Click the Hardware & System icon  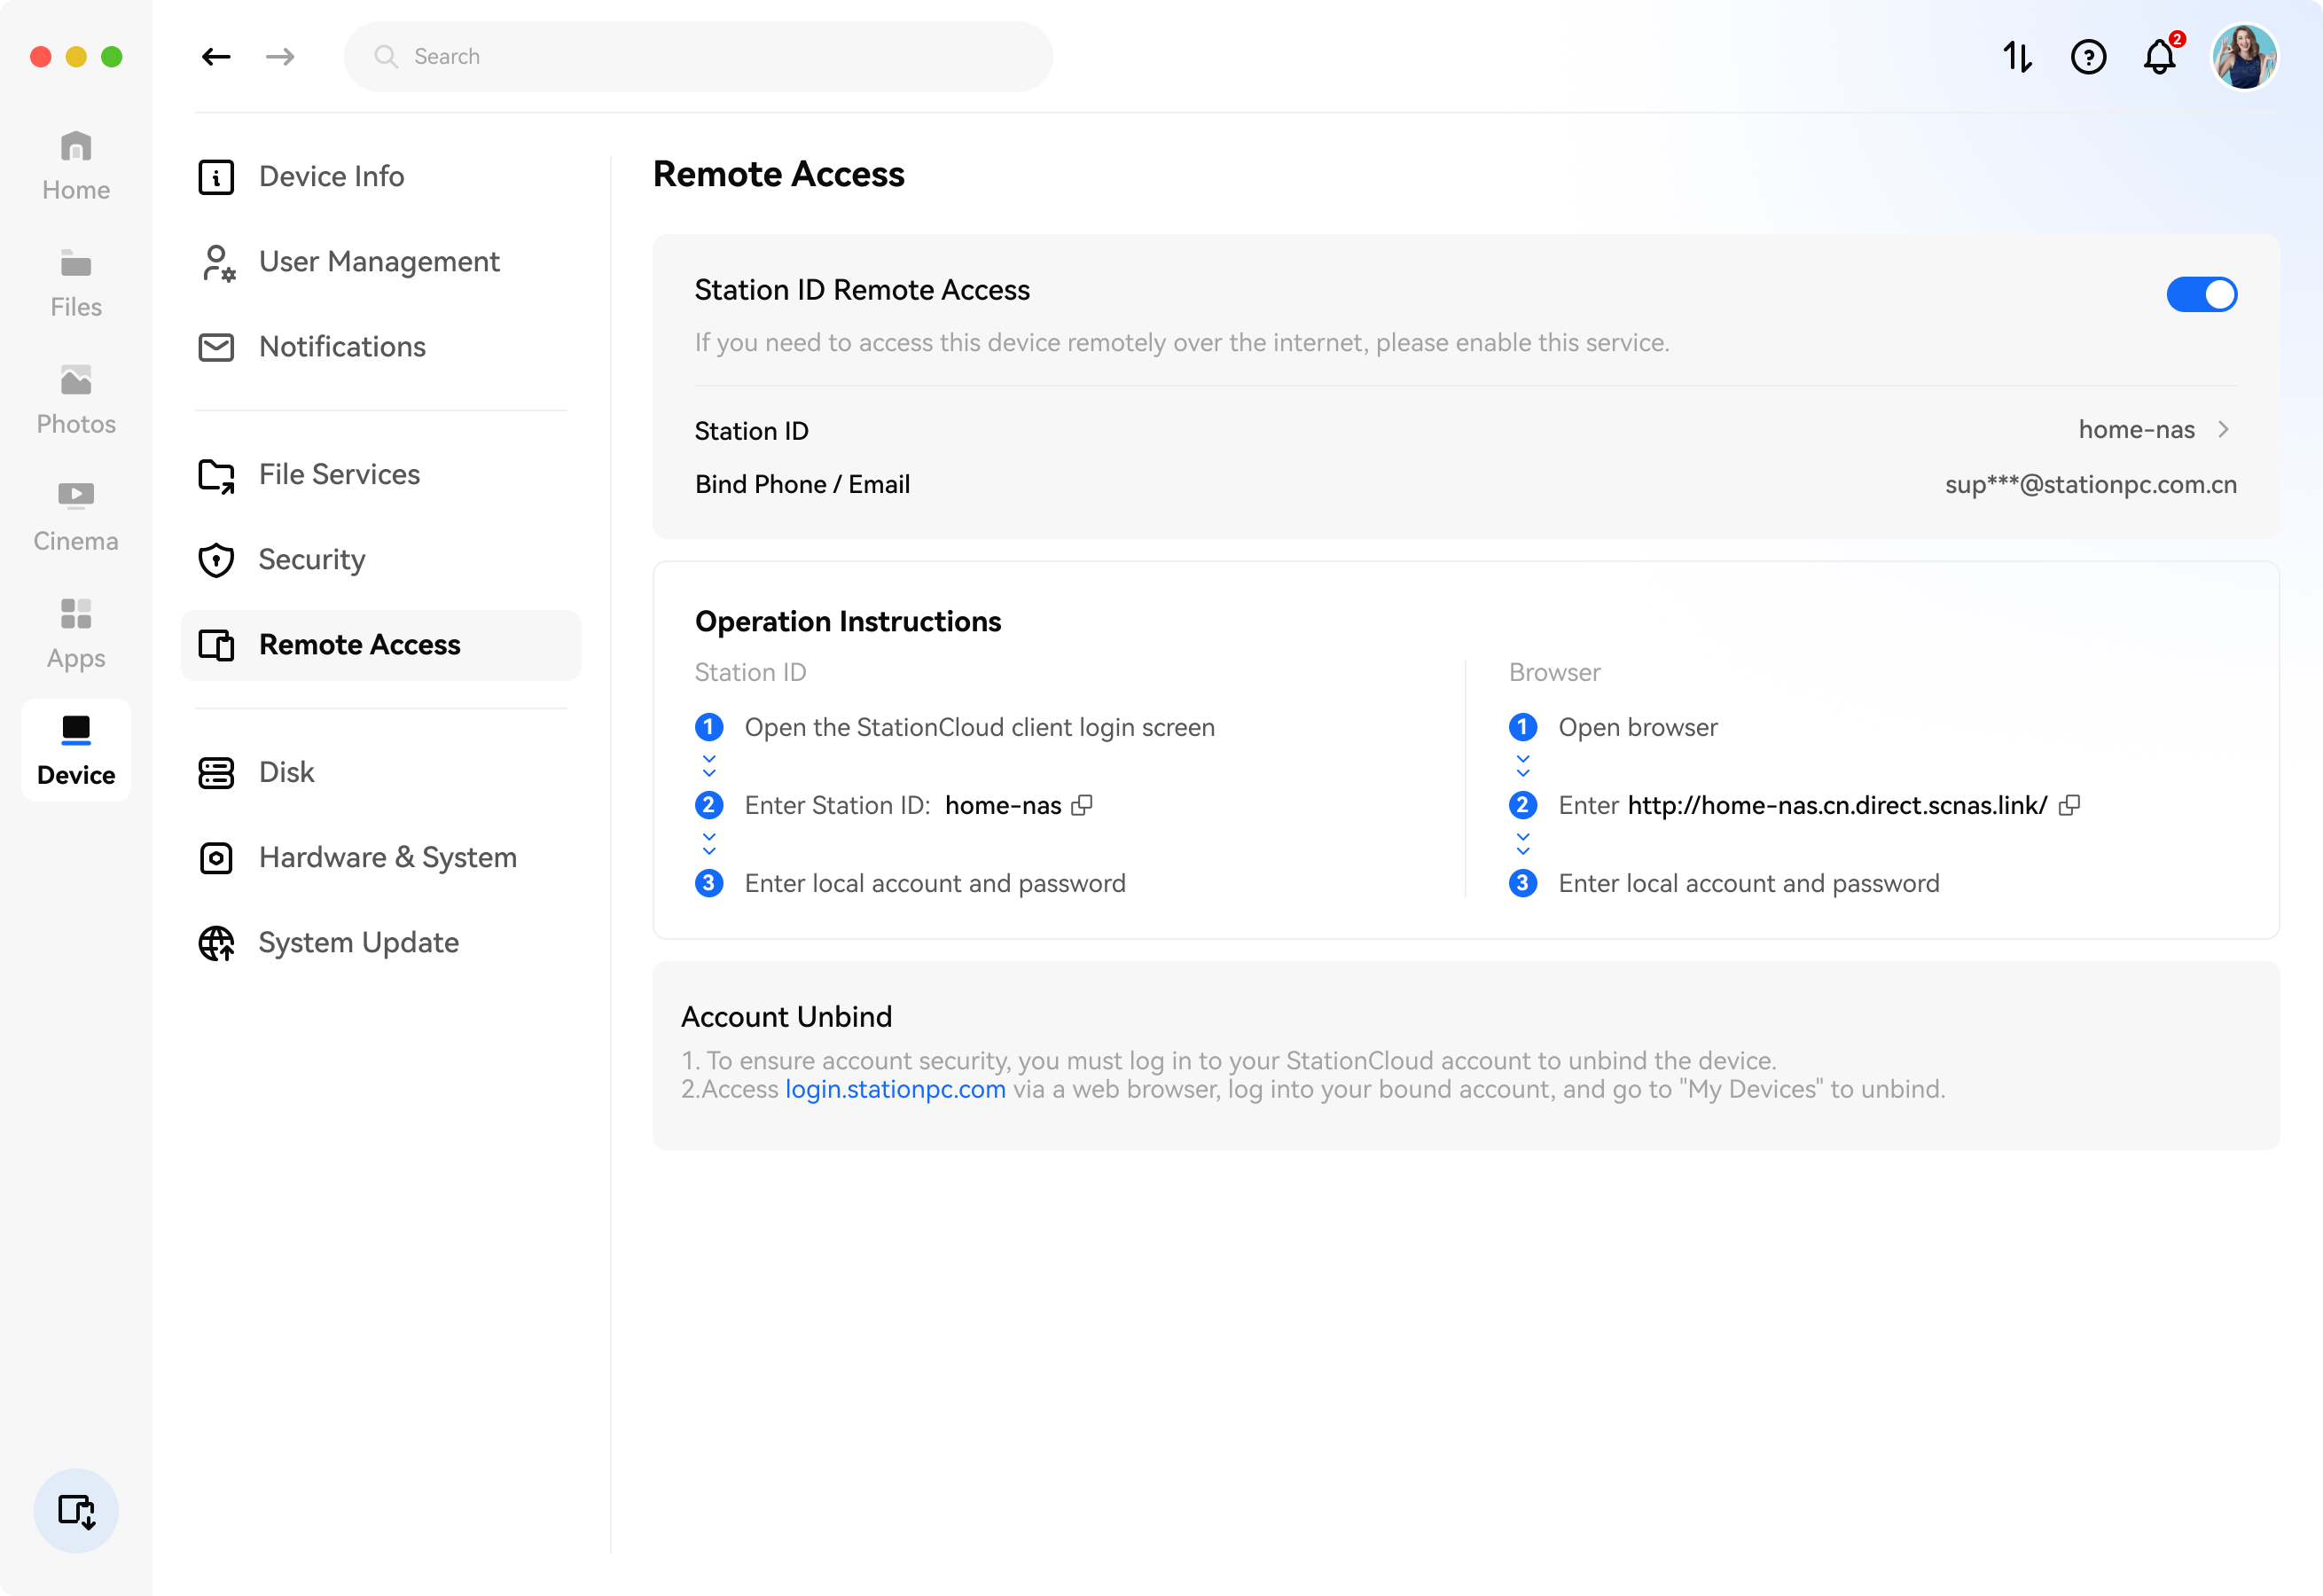216,858
